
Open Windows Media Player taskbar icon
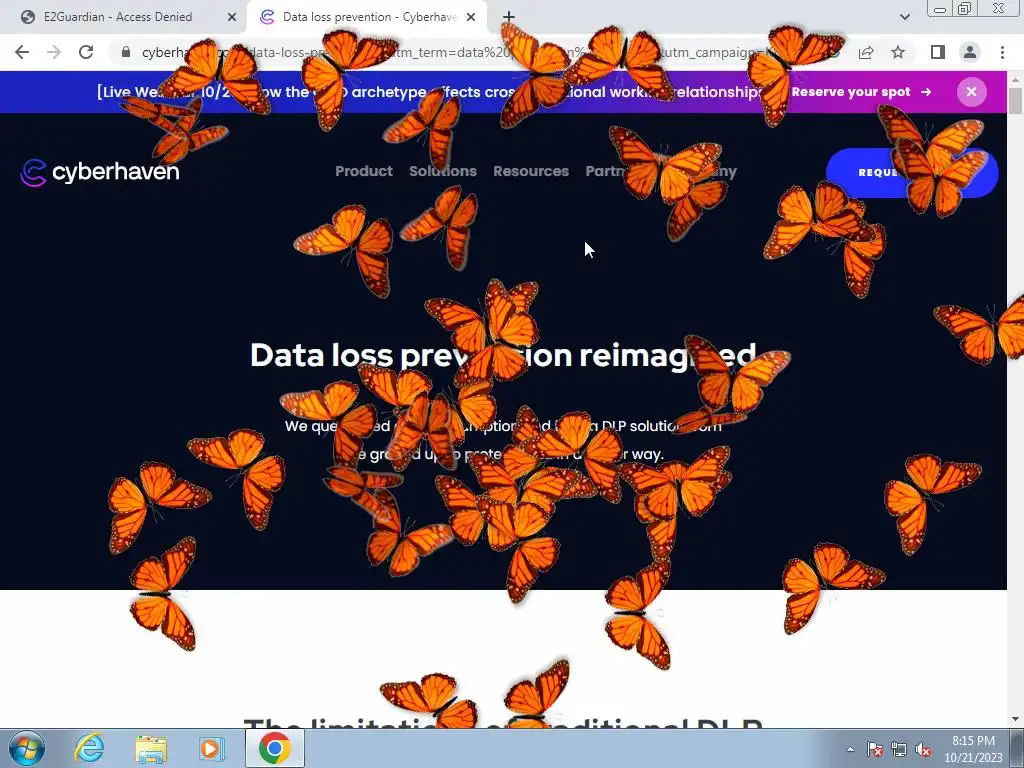(211, 748)
